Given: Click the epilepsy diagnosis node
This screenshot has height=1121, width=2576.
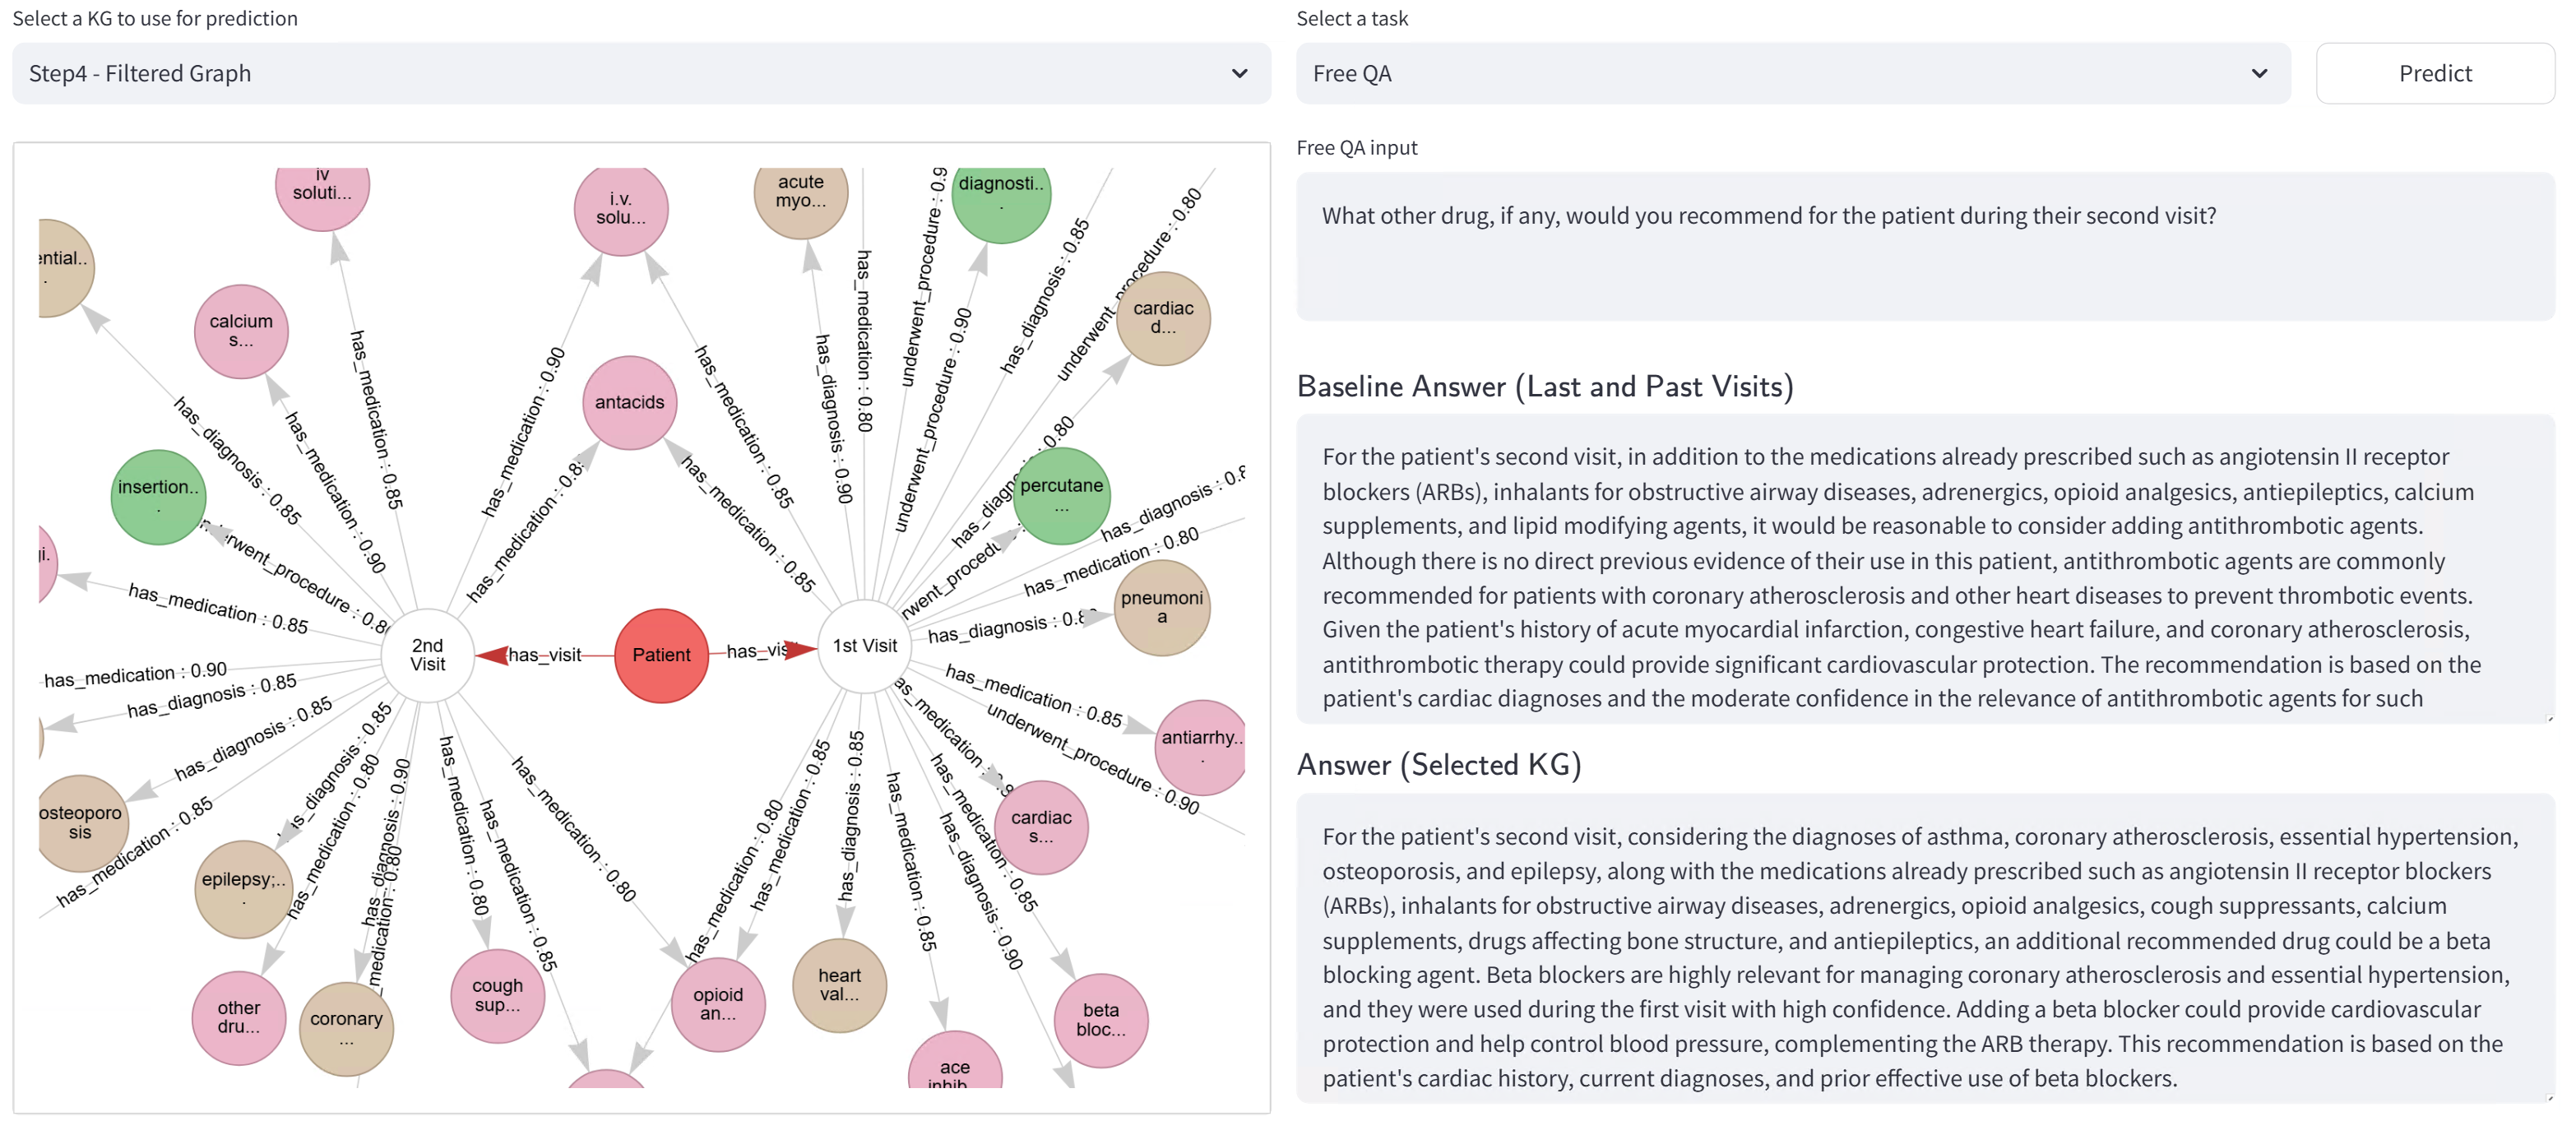Looking at the screenshot, I should point(243,887).
